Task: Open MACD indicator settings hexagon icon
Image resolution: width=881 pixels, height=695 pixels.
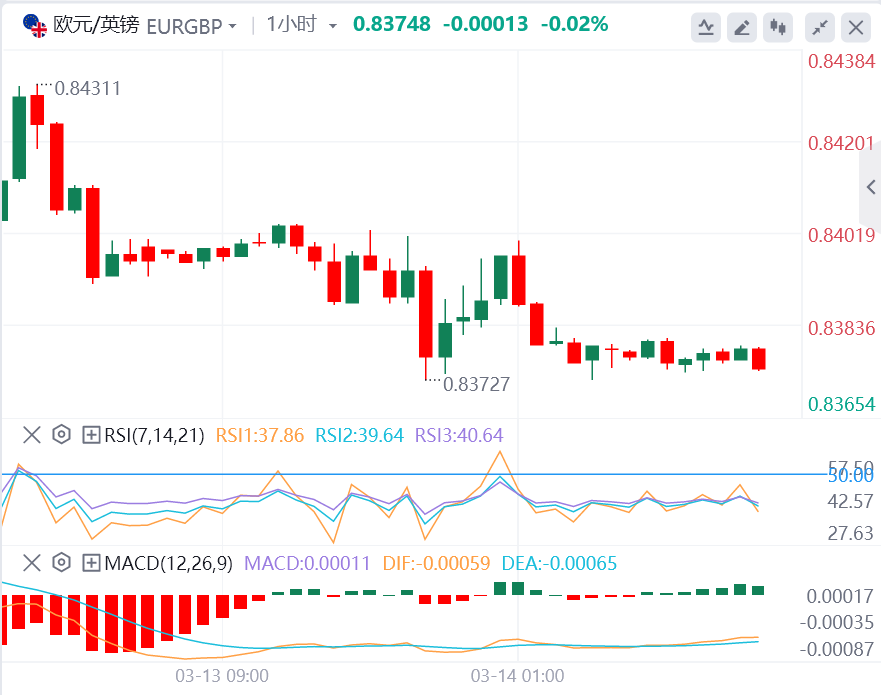Action: pyautogui.click(x=61, y=562)
